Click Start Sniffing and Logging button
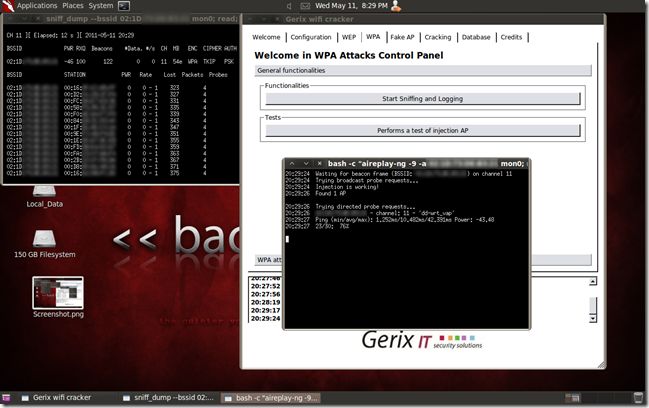This screenshot has width=649, height=408. point(423,99)
